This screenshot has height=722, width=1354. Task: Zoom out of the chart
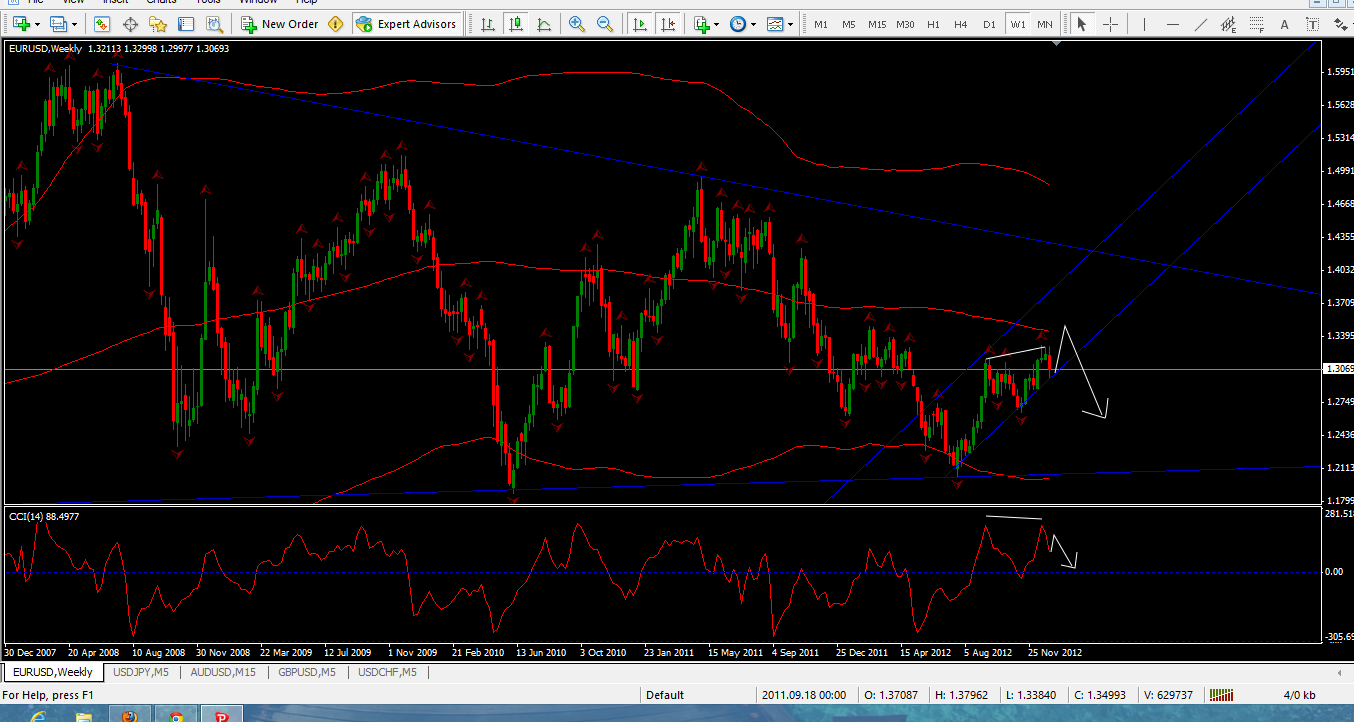pyautogui.click(x=604, y=24)
